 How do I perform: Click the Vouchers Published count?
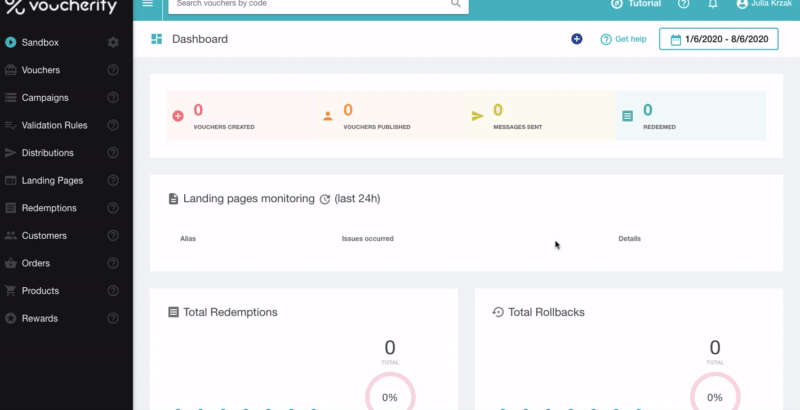coord(348,110)
